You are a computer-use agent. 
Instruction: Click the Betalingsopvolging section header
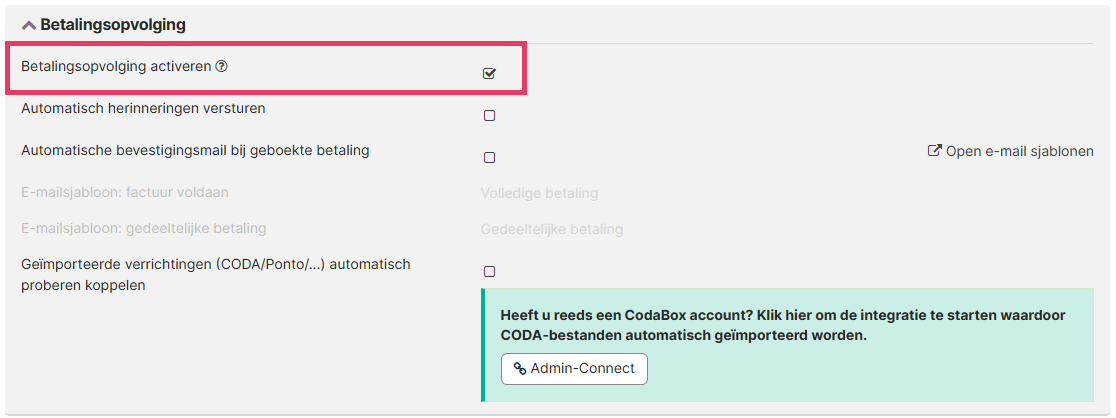click(x=112, y=24)
